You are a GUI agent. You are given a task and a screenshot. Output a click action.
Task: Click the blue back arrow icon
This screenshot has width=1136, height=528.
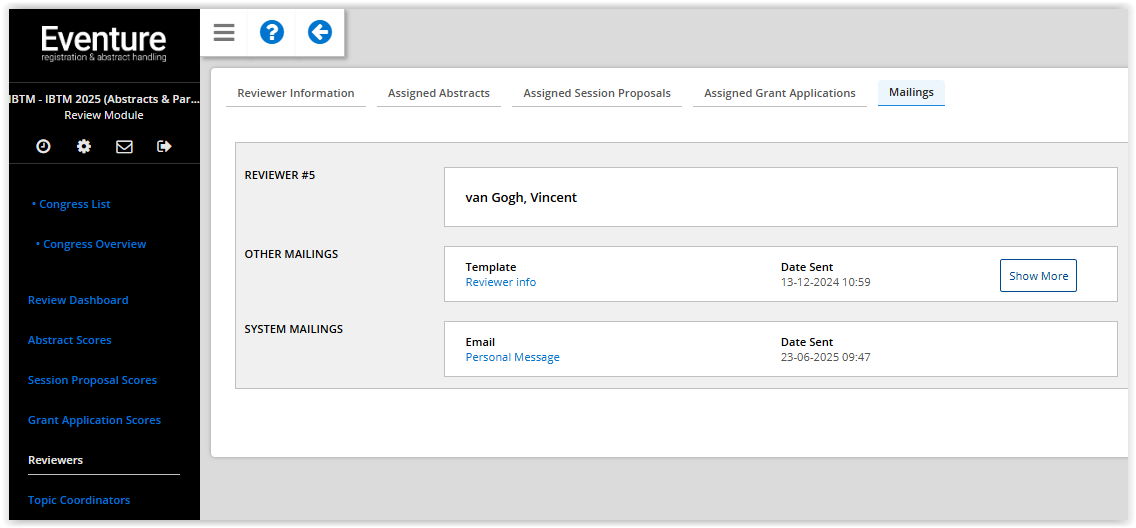pos(319,33)
